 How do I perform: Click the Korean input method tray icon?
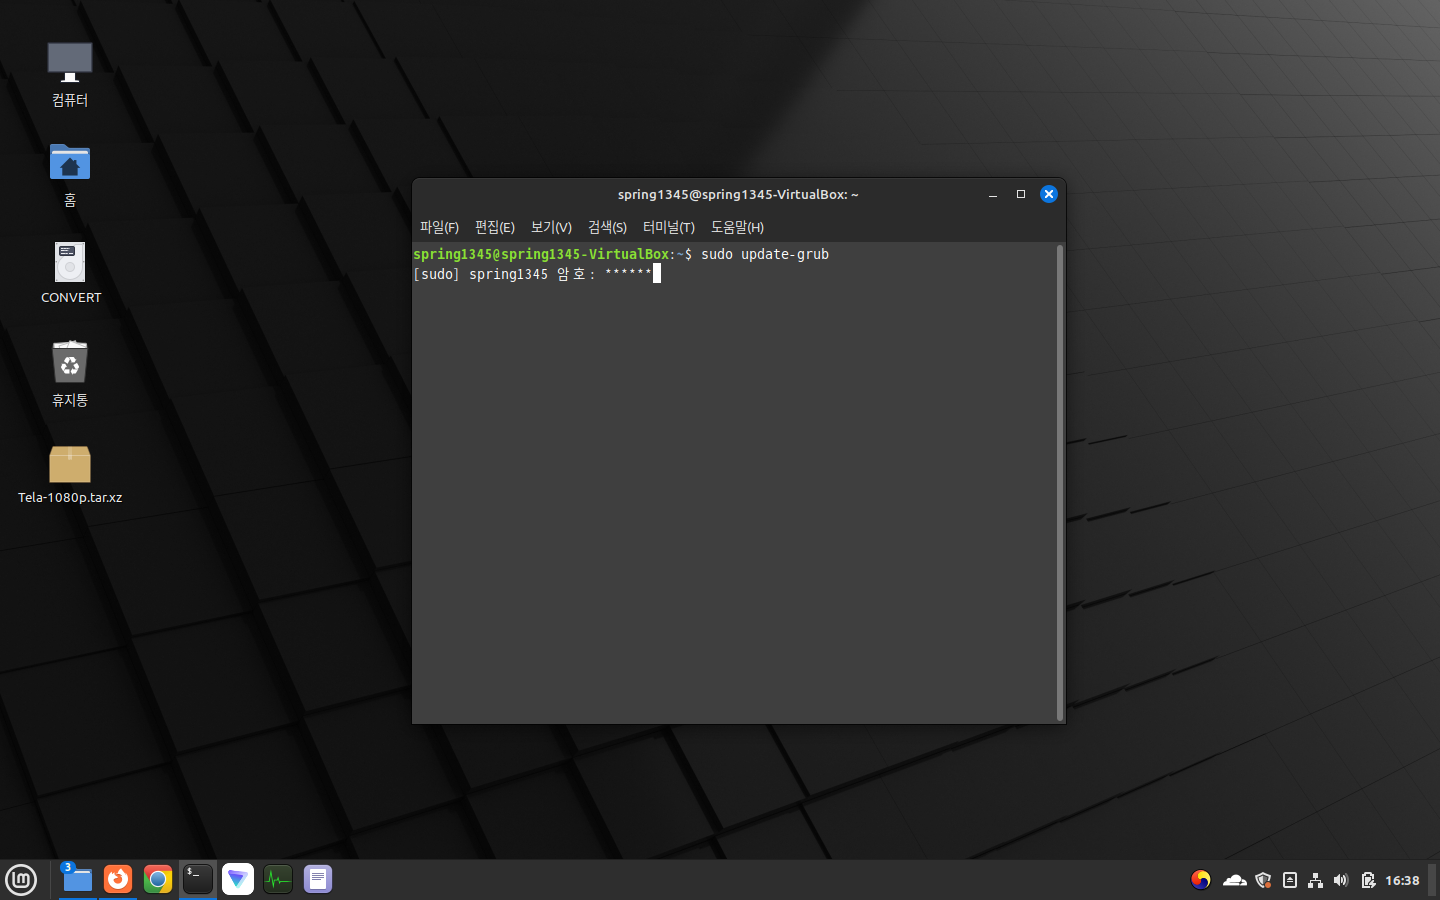click(1201, 880)
